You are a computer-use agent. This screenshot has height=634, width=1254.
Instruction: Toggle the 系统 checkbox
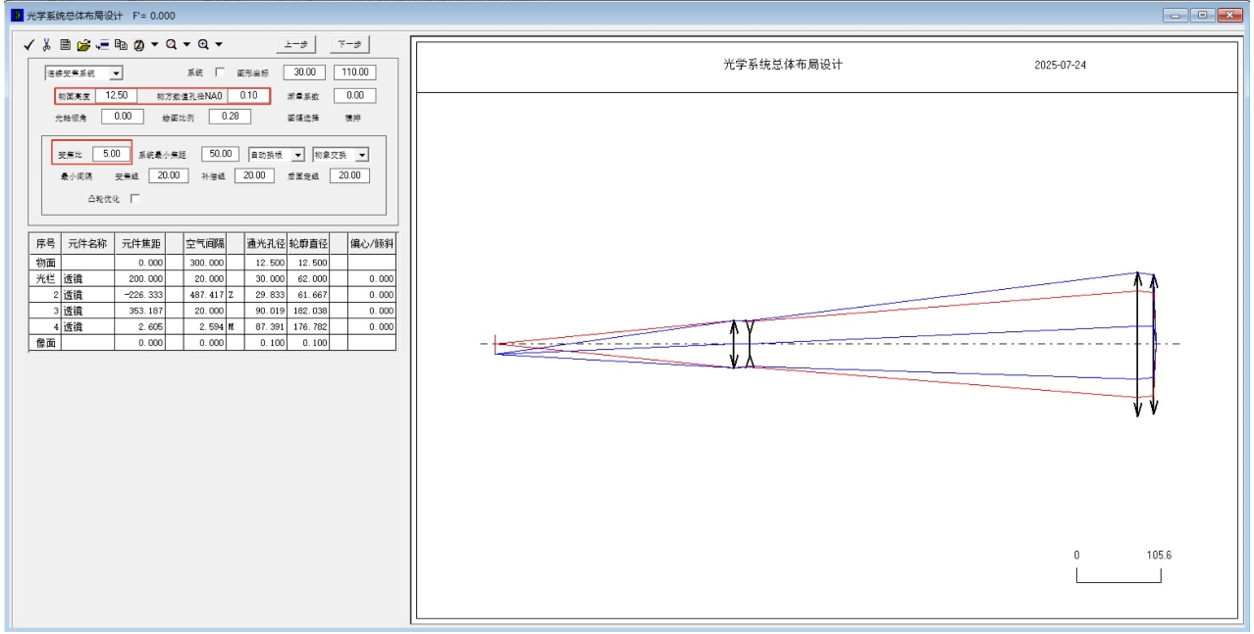click(x=220, y=72)
